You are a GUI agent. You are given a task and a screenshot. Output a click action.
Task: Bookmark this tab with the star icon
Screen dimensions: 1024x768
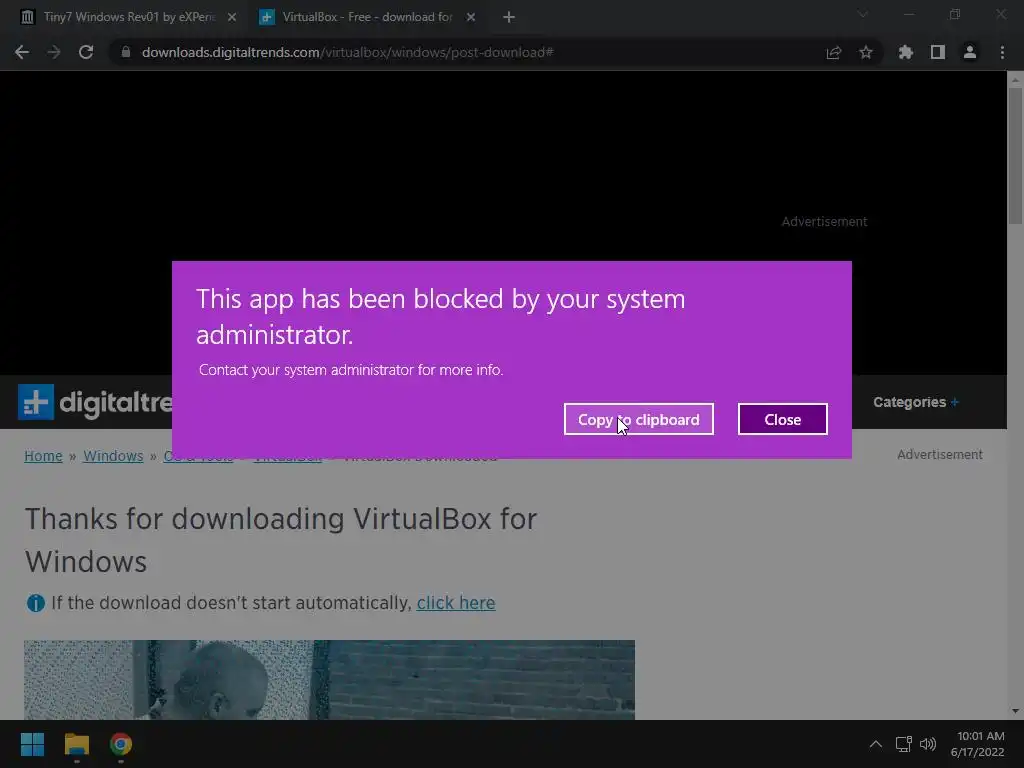tap(865, 52)
